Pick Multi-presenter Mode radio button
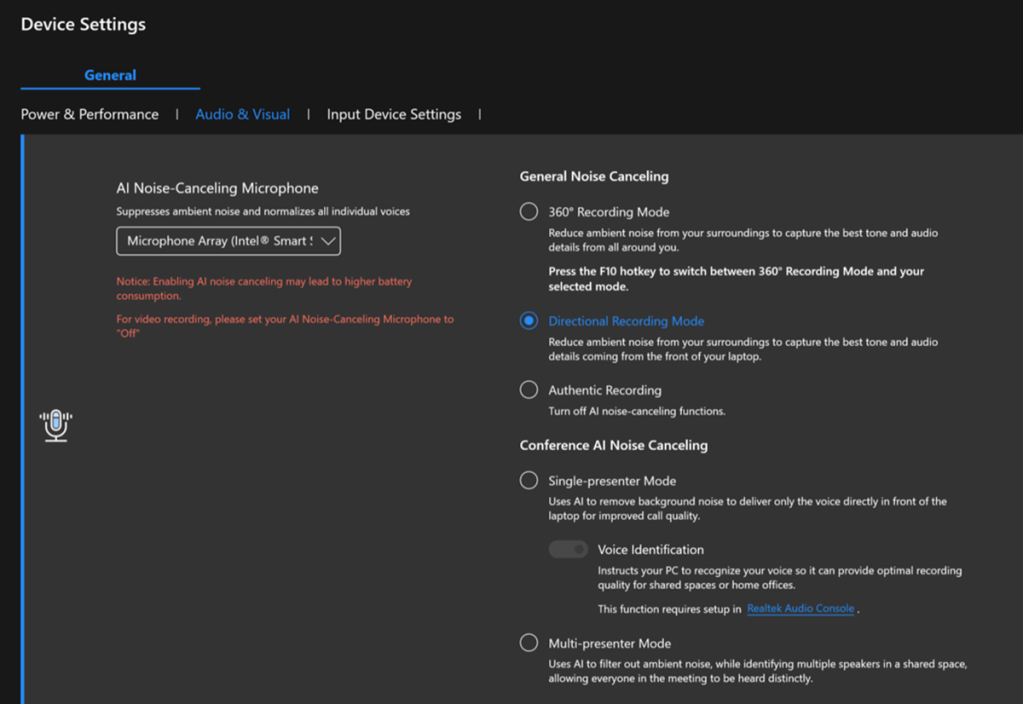This screenshot has height=704, width=1023. tap(529, 643)
